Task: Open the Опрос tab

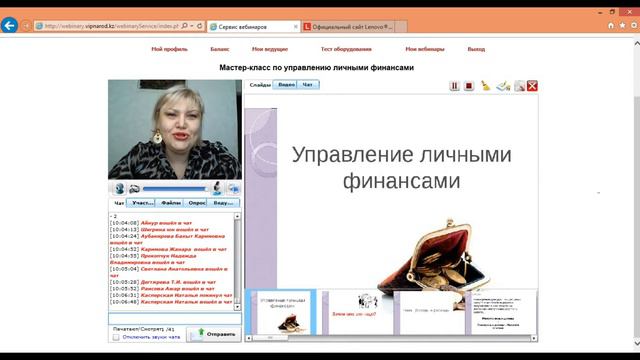Action: pyautogui.click(x=196, y=202)
